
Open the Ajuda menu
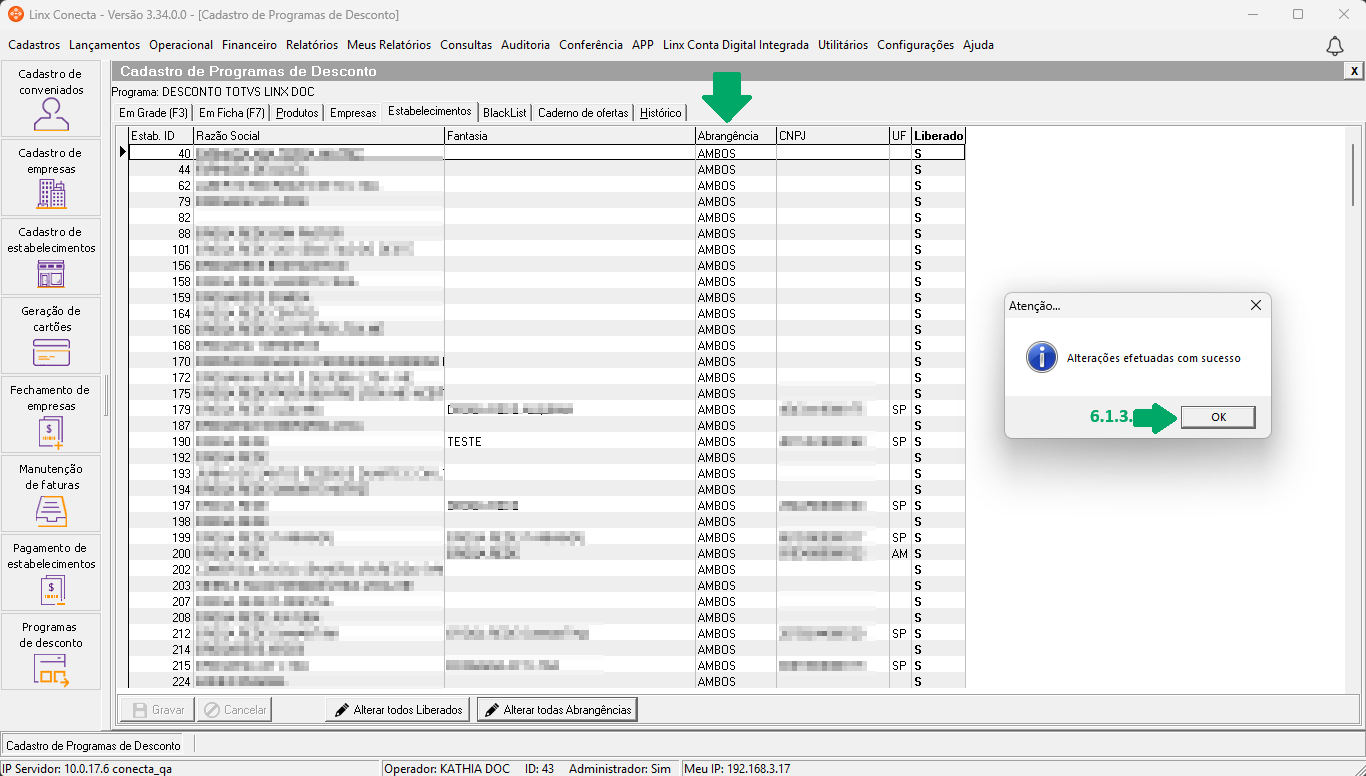coord(978,45)
